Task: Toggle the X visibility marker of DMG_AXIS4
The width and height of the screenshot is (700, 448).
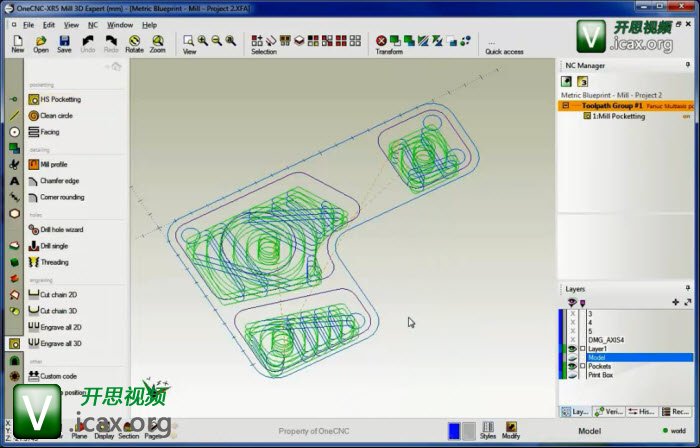Action: 572,340
